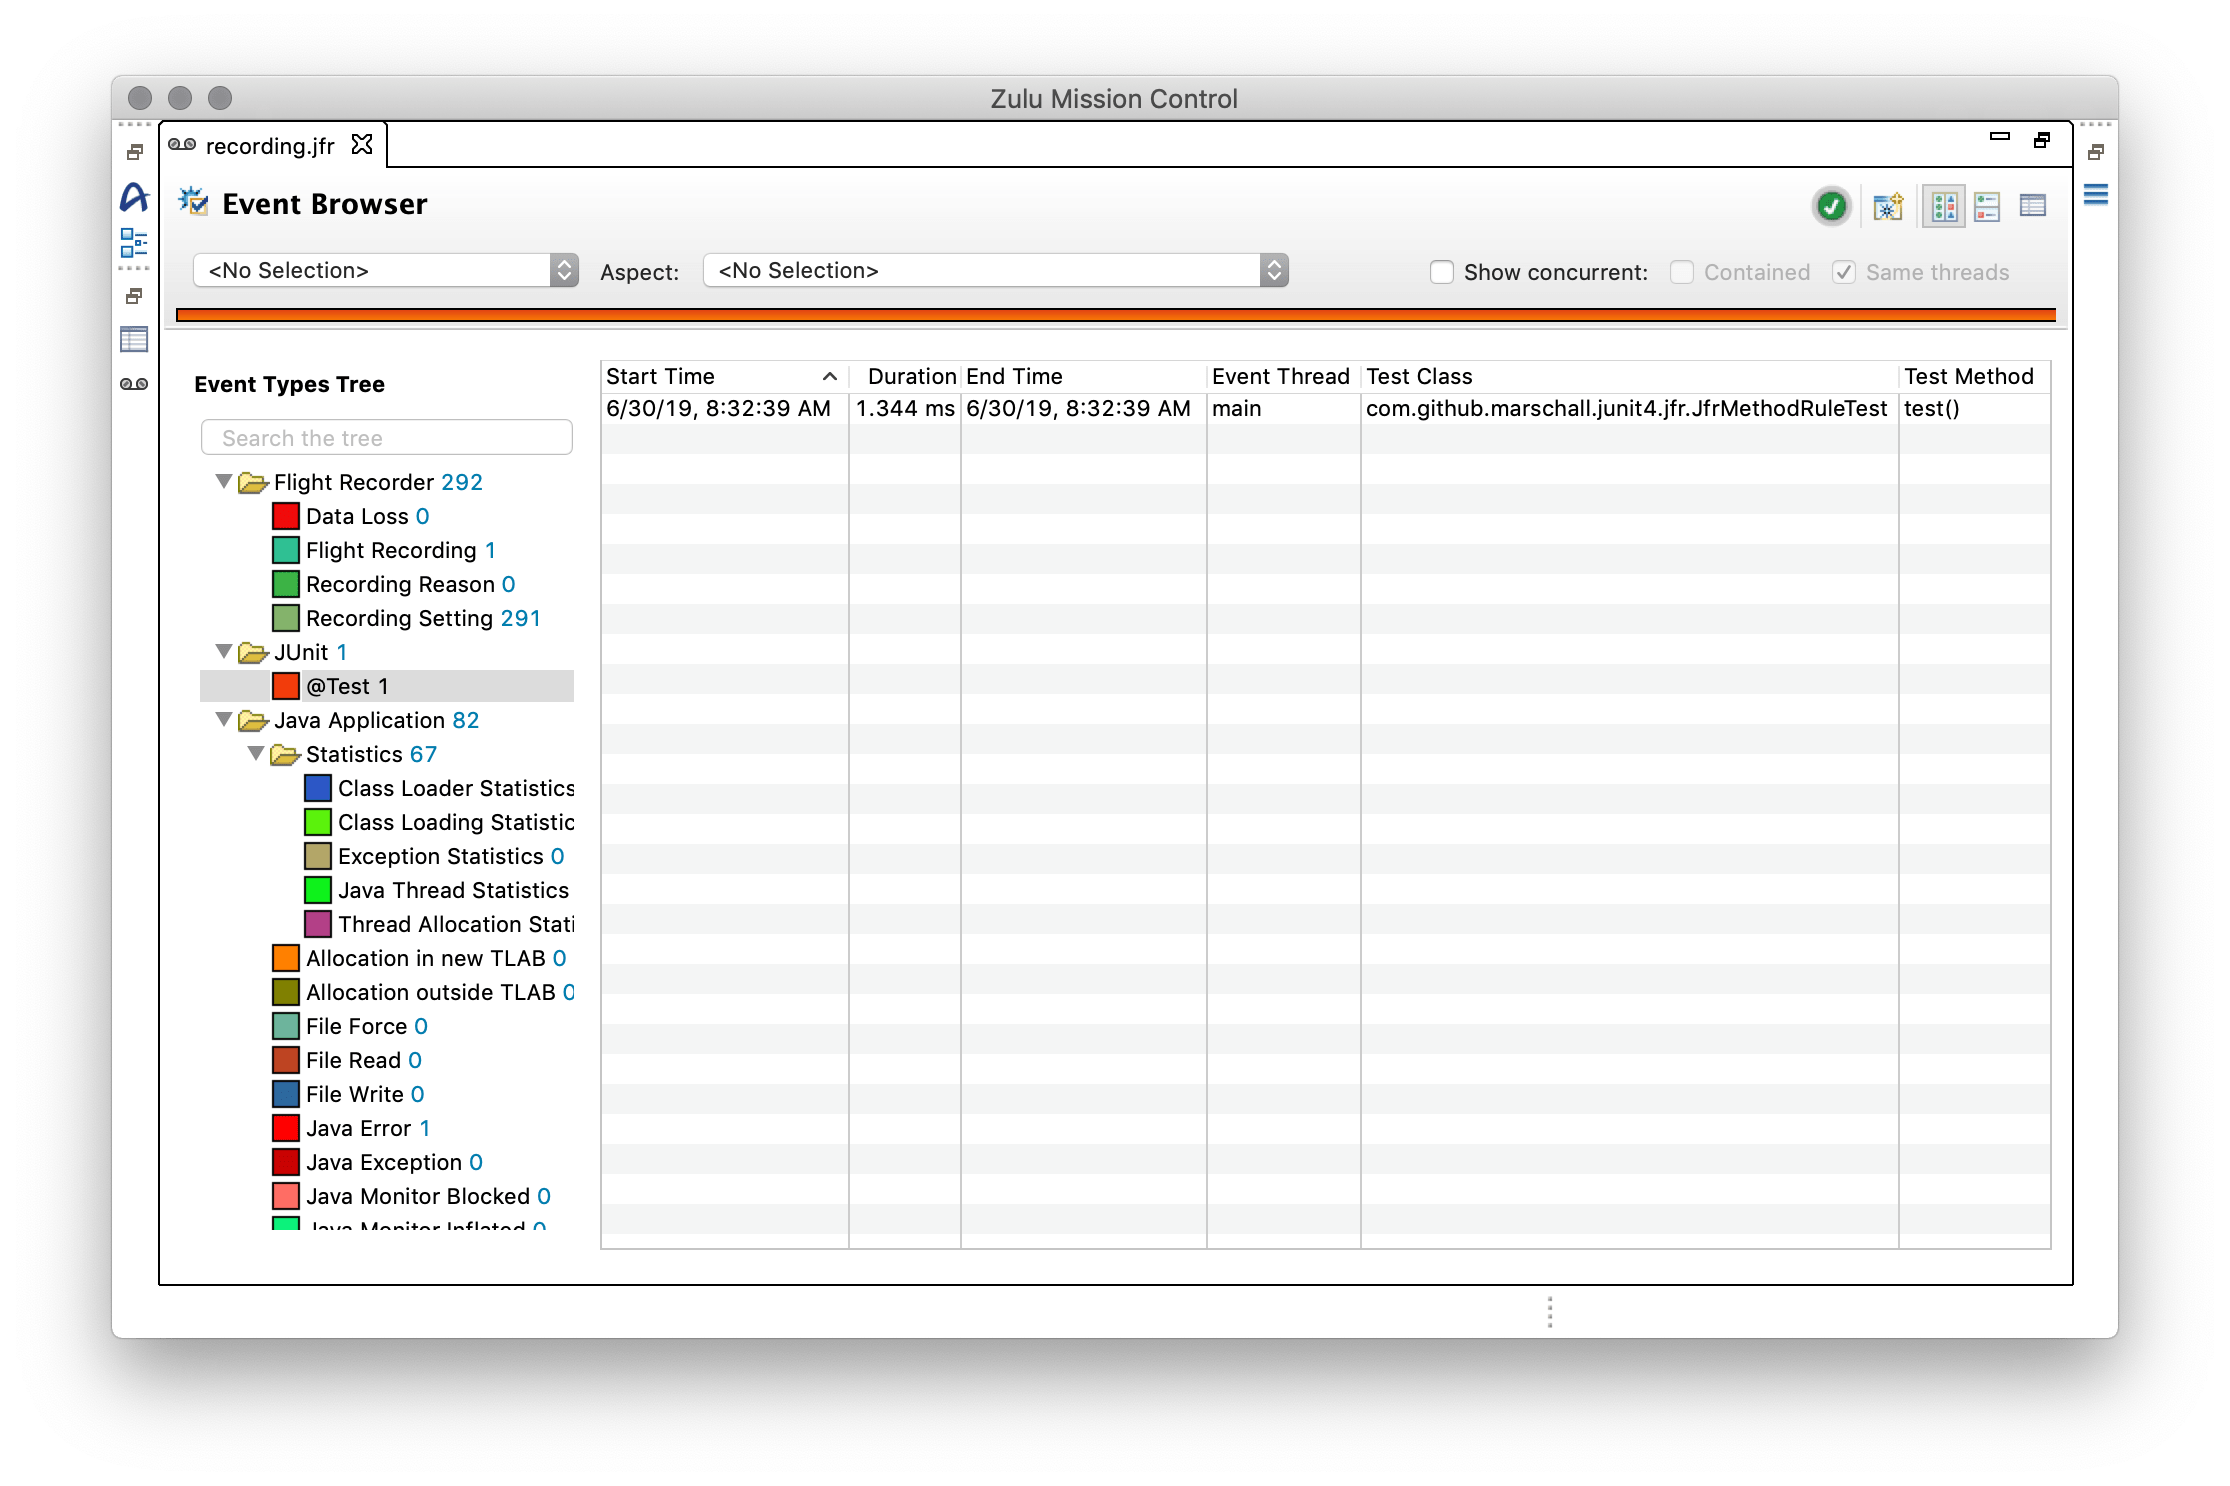Click the new custom event page icon
2230x1486 pixels.
[x=1887, y=207]
